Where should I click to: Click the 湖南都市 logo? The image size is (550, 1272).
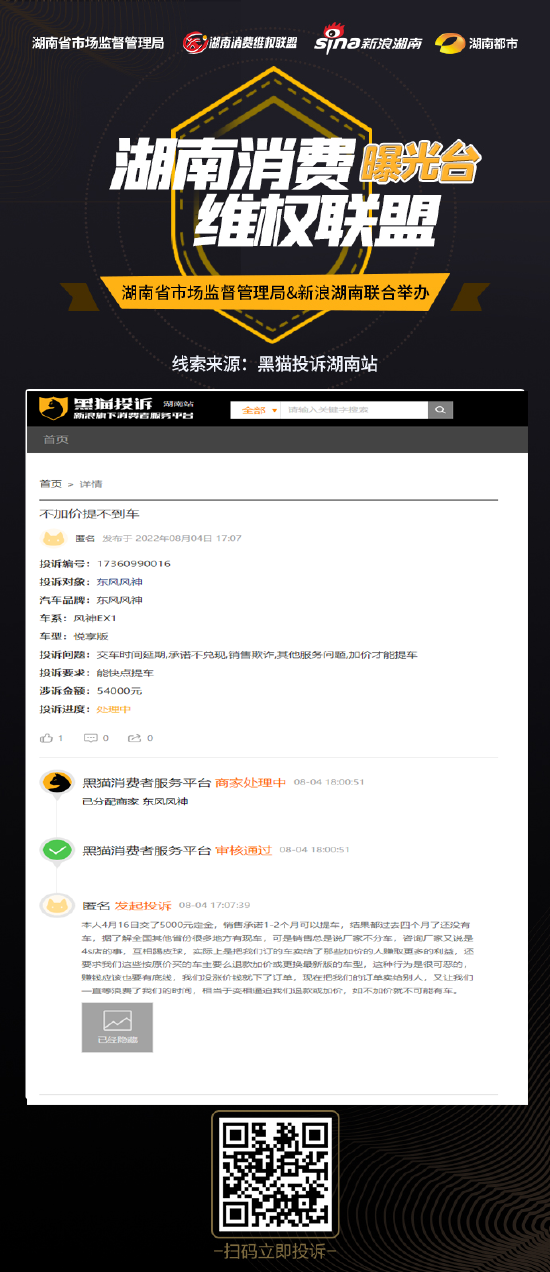coord(477,43)
